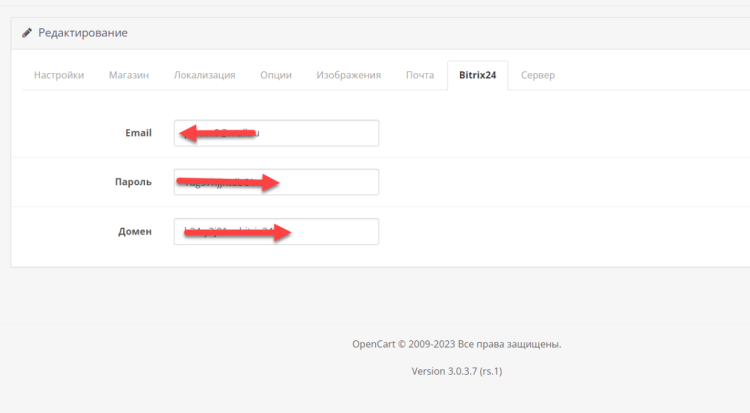Screen dimensions: 750x413
Task: Click the red arrow over Домен field
Action: coord(238,232)
